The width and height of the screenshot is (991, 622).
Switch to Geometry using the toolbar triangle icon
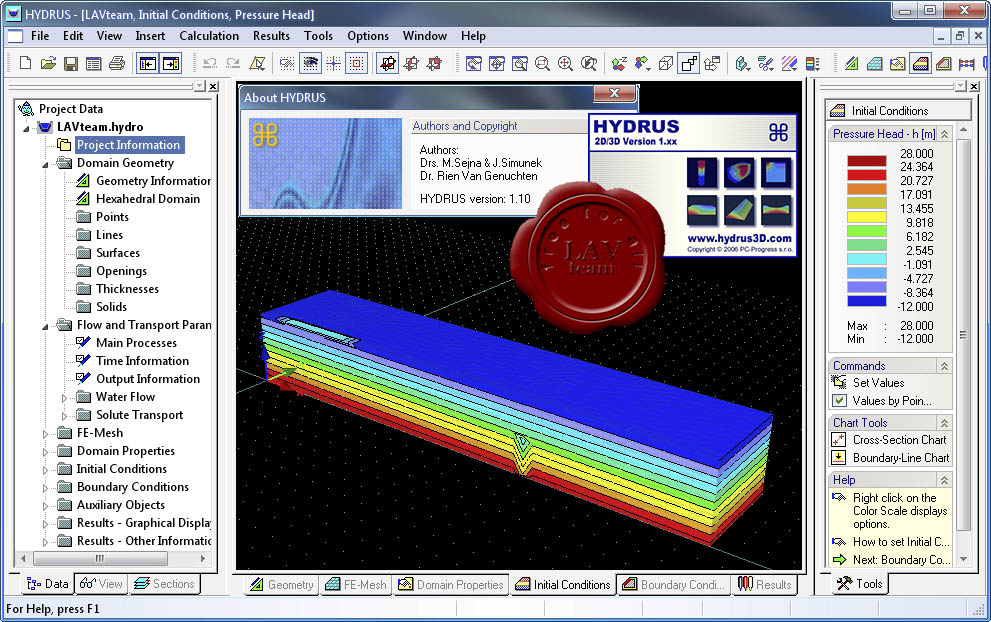click(x=851, y=63)
